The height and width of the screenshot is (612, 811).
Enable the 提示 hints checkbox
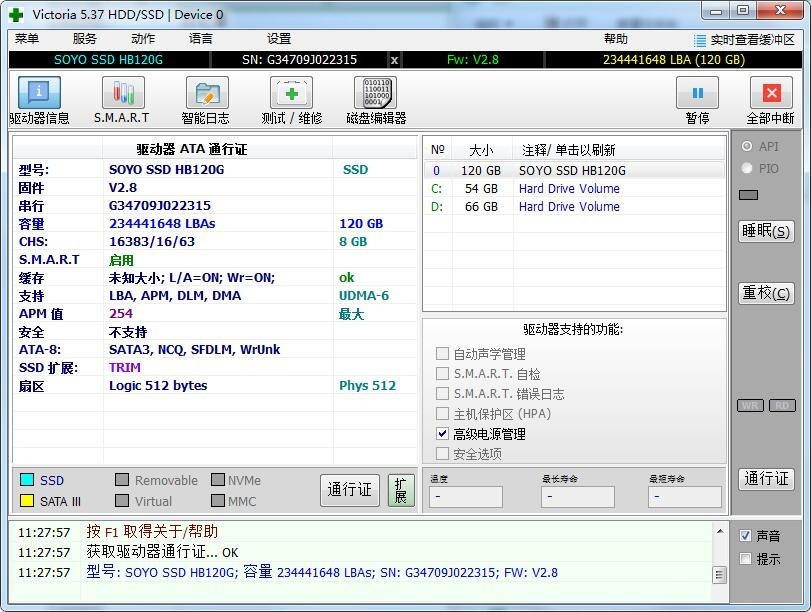click(x=745, y=558)
